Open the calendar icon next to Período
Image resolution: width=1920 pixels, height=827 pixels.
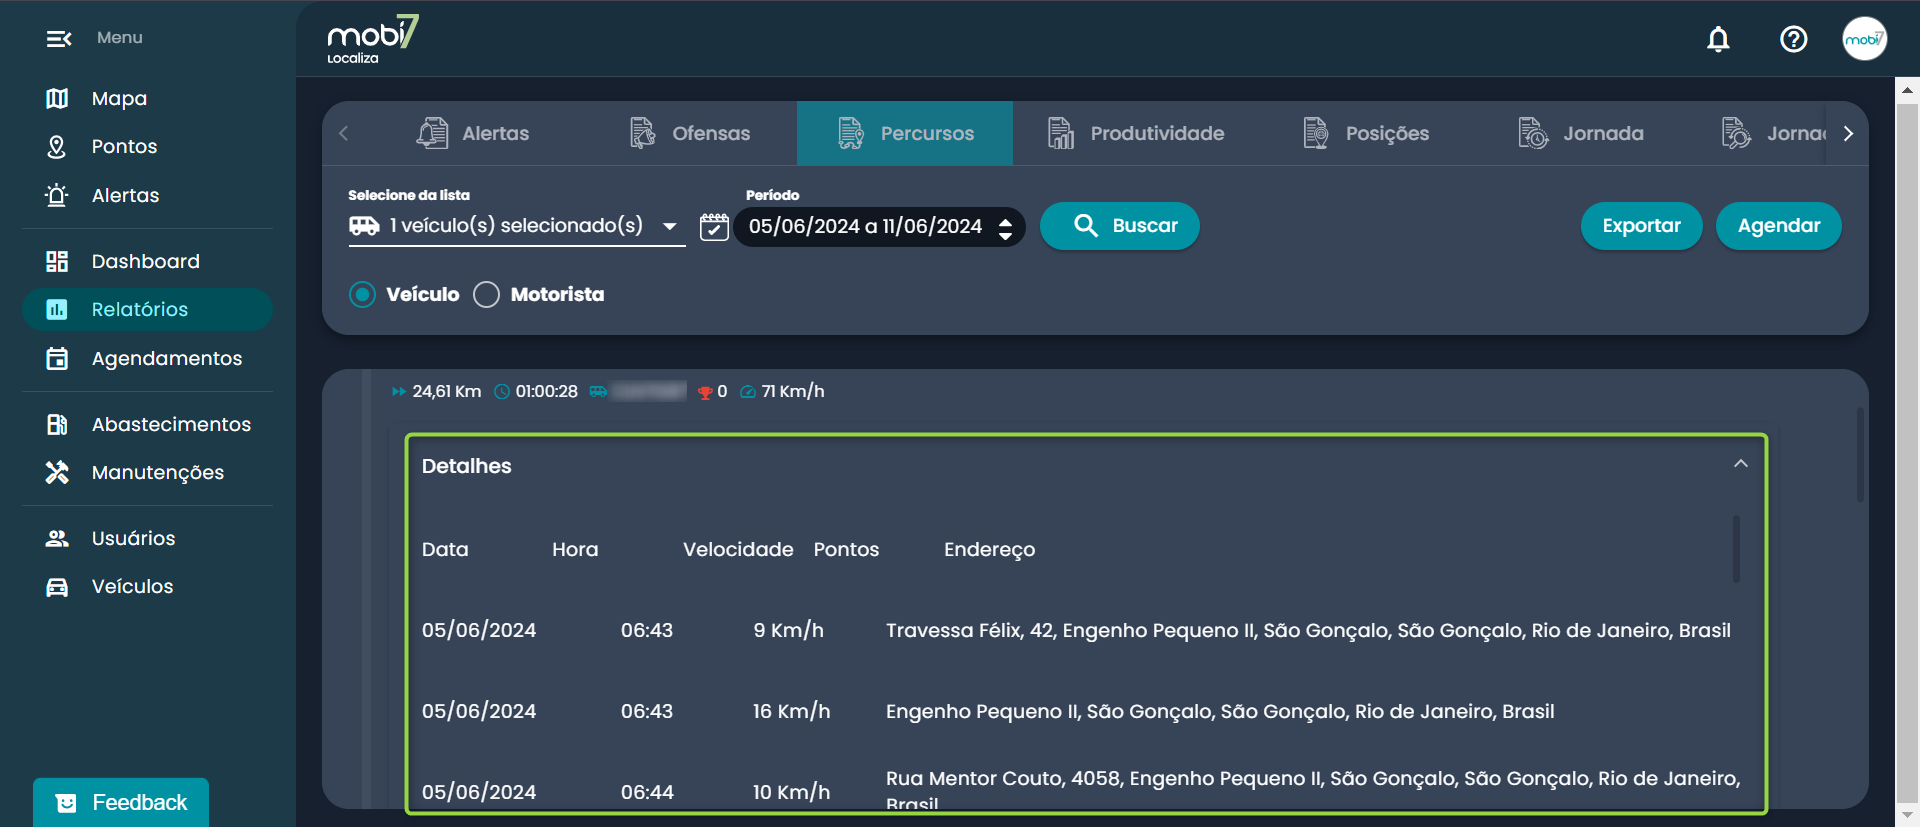tap(714, 227)
